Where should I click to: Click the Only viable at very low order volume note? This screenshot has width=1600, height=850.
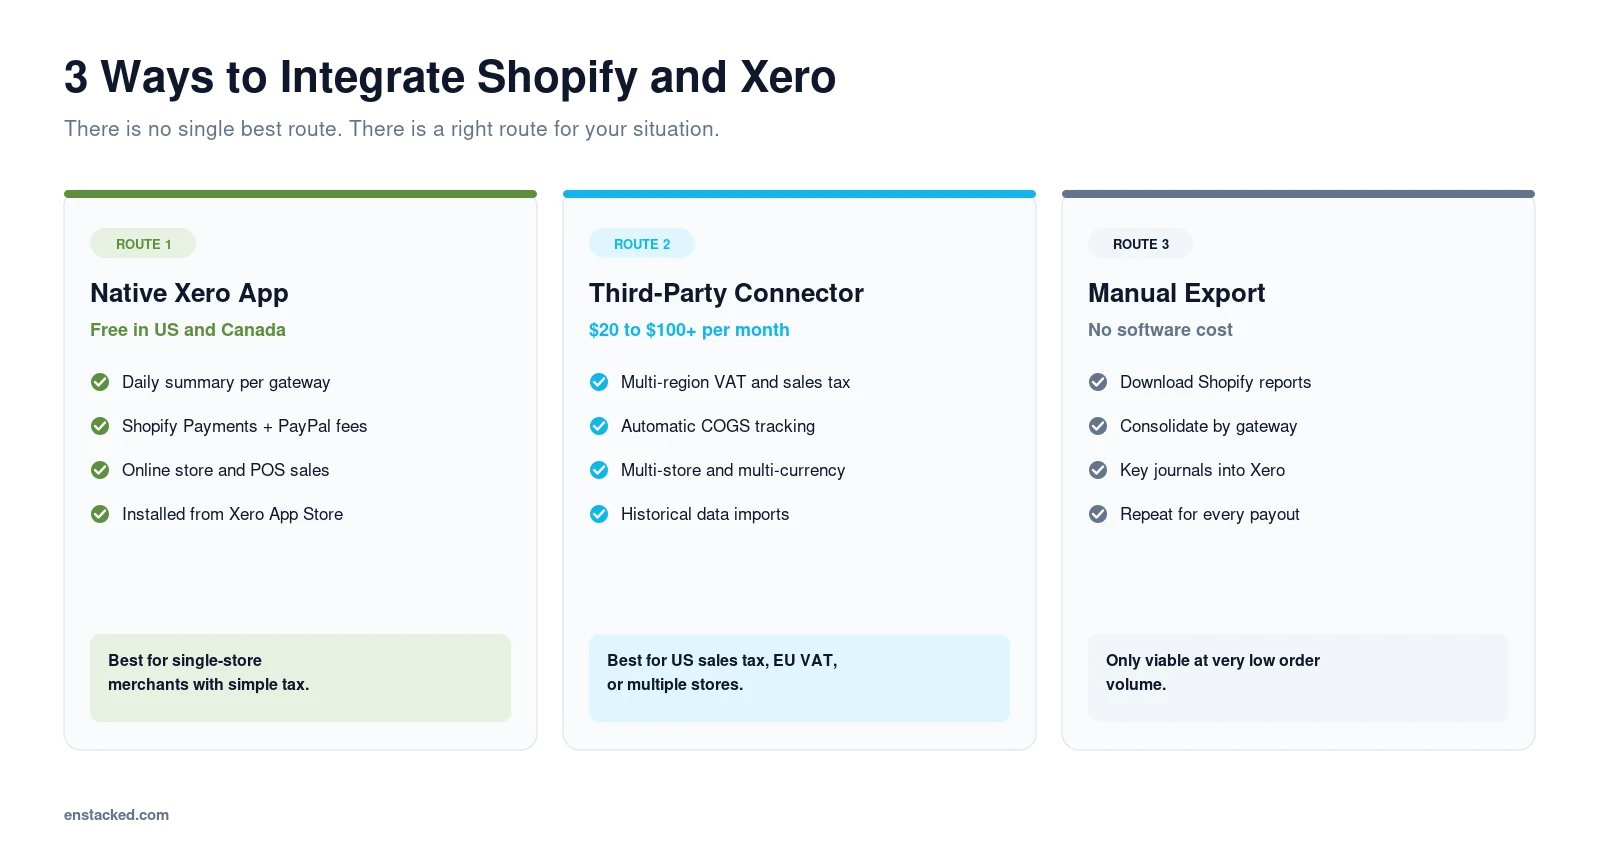(x=1298, y=678)
